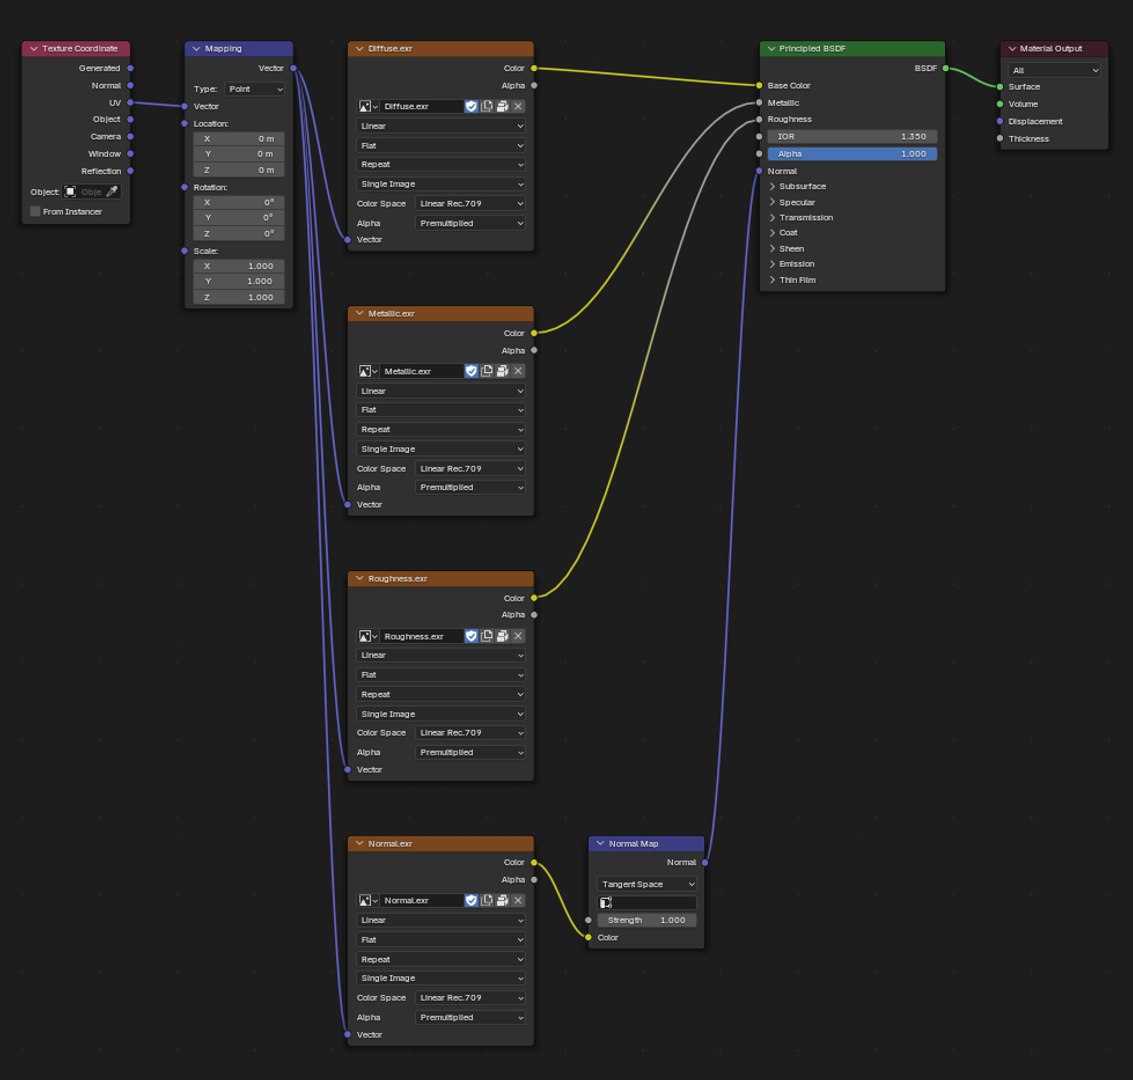
Task: Open image browse menu in Diffuse.exr node
Action: pos(368,106)
